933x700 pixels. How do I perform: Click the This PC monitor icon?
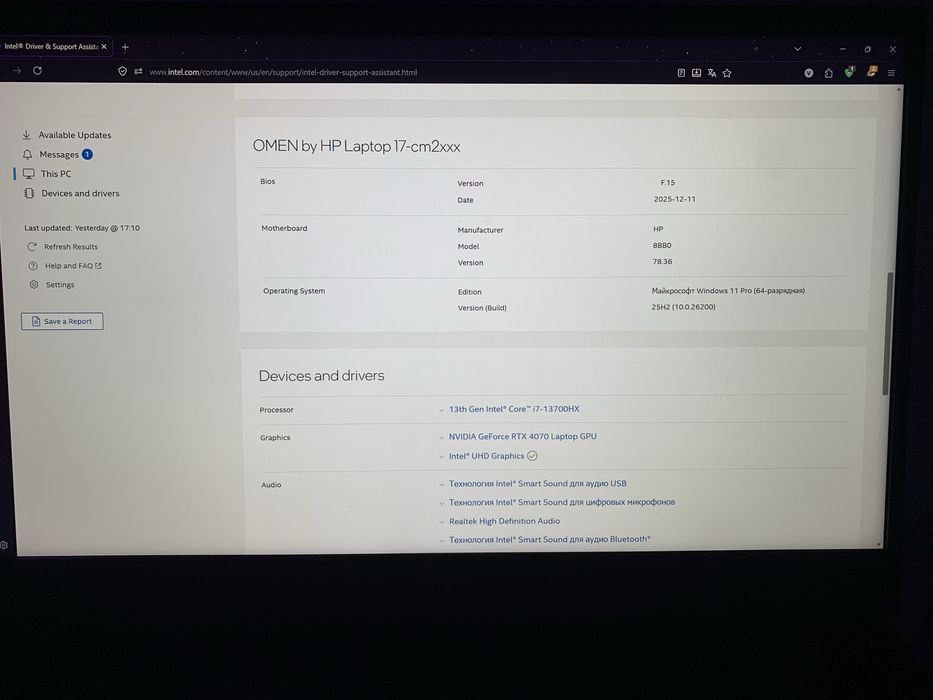(x=29, y=174)
